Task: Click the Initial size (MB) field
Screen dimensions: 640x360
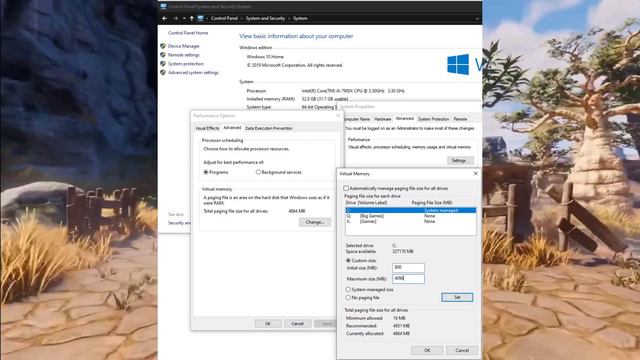Action: (x=408, y=267)
